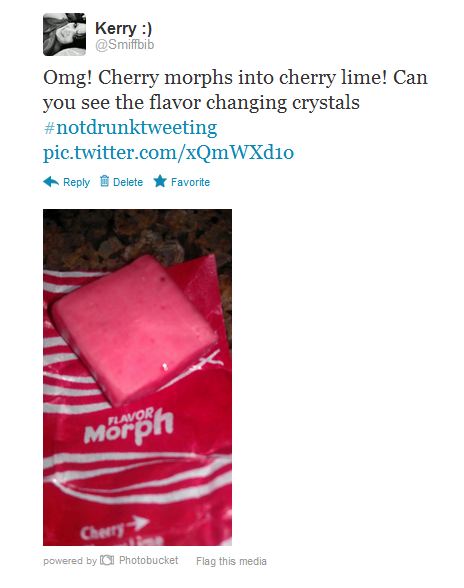
Task: Choose the Delete text link
Action: pos(128,182)
